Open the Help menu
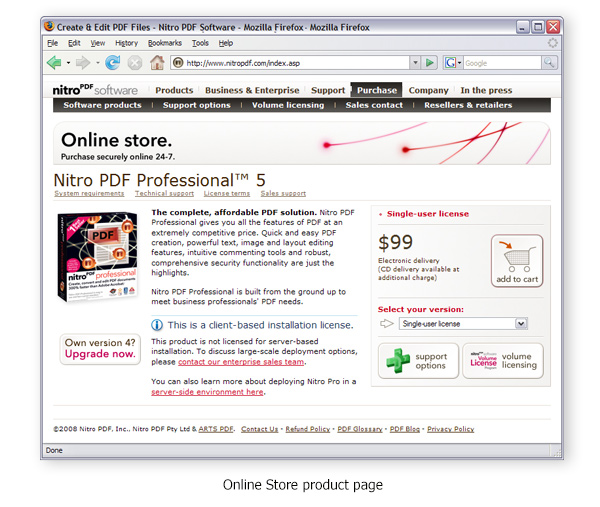The height and width of the screenshot is (507, 600). pyautogui.click(x=226, y=43)
